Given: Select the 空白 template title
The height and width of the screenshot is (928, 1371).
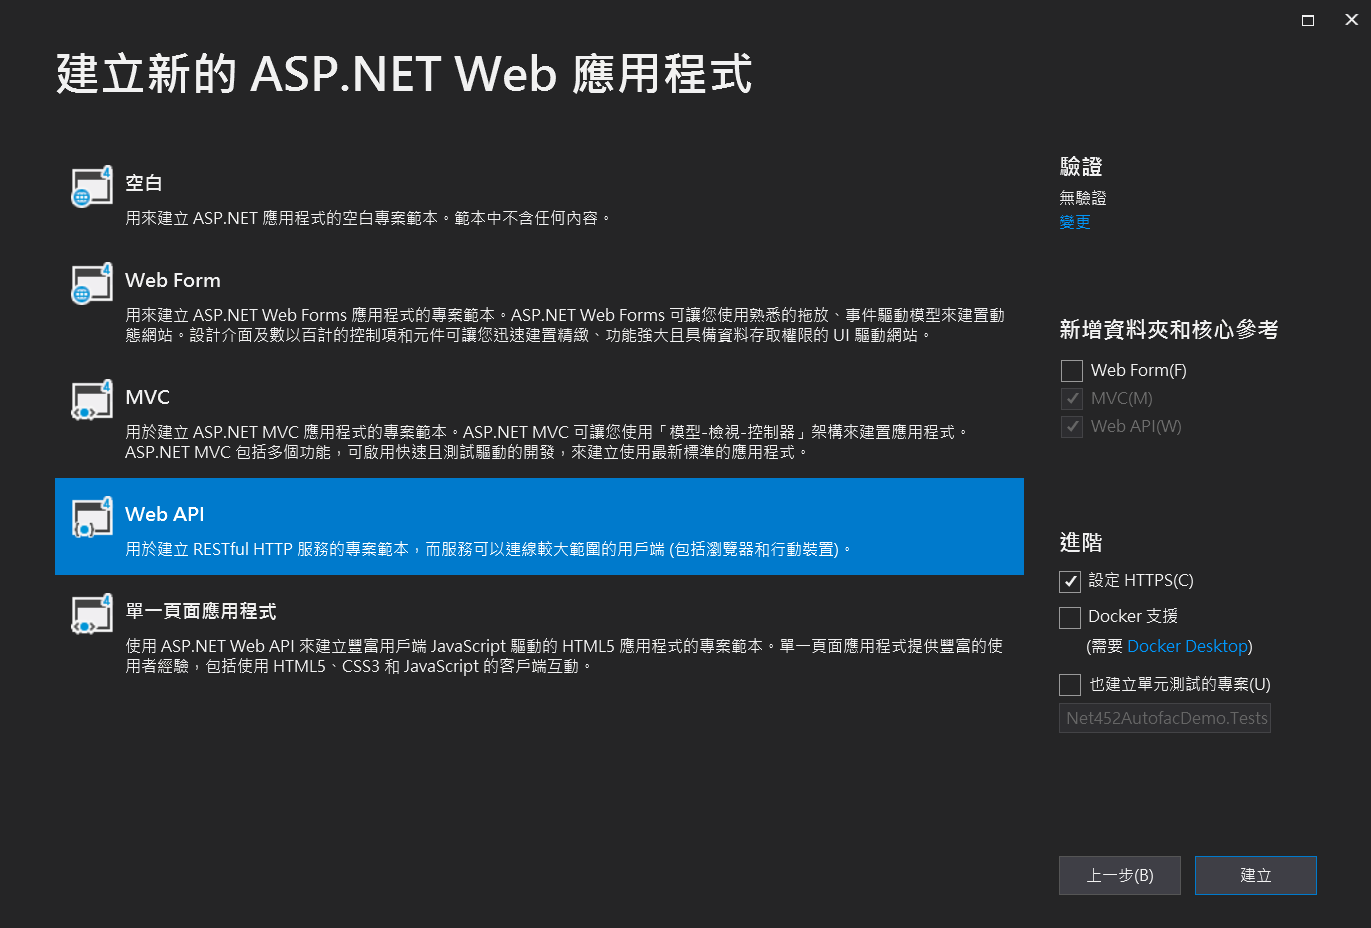Looking at the screenshot, I should (143, 183).
